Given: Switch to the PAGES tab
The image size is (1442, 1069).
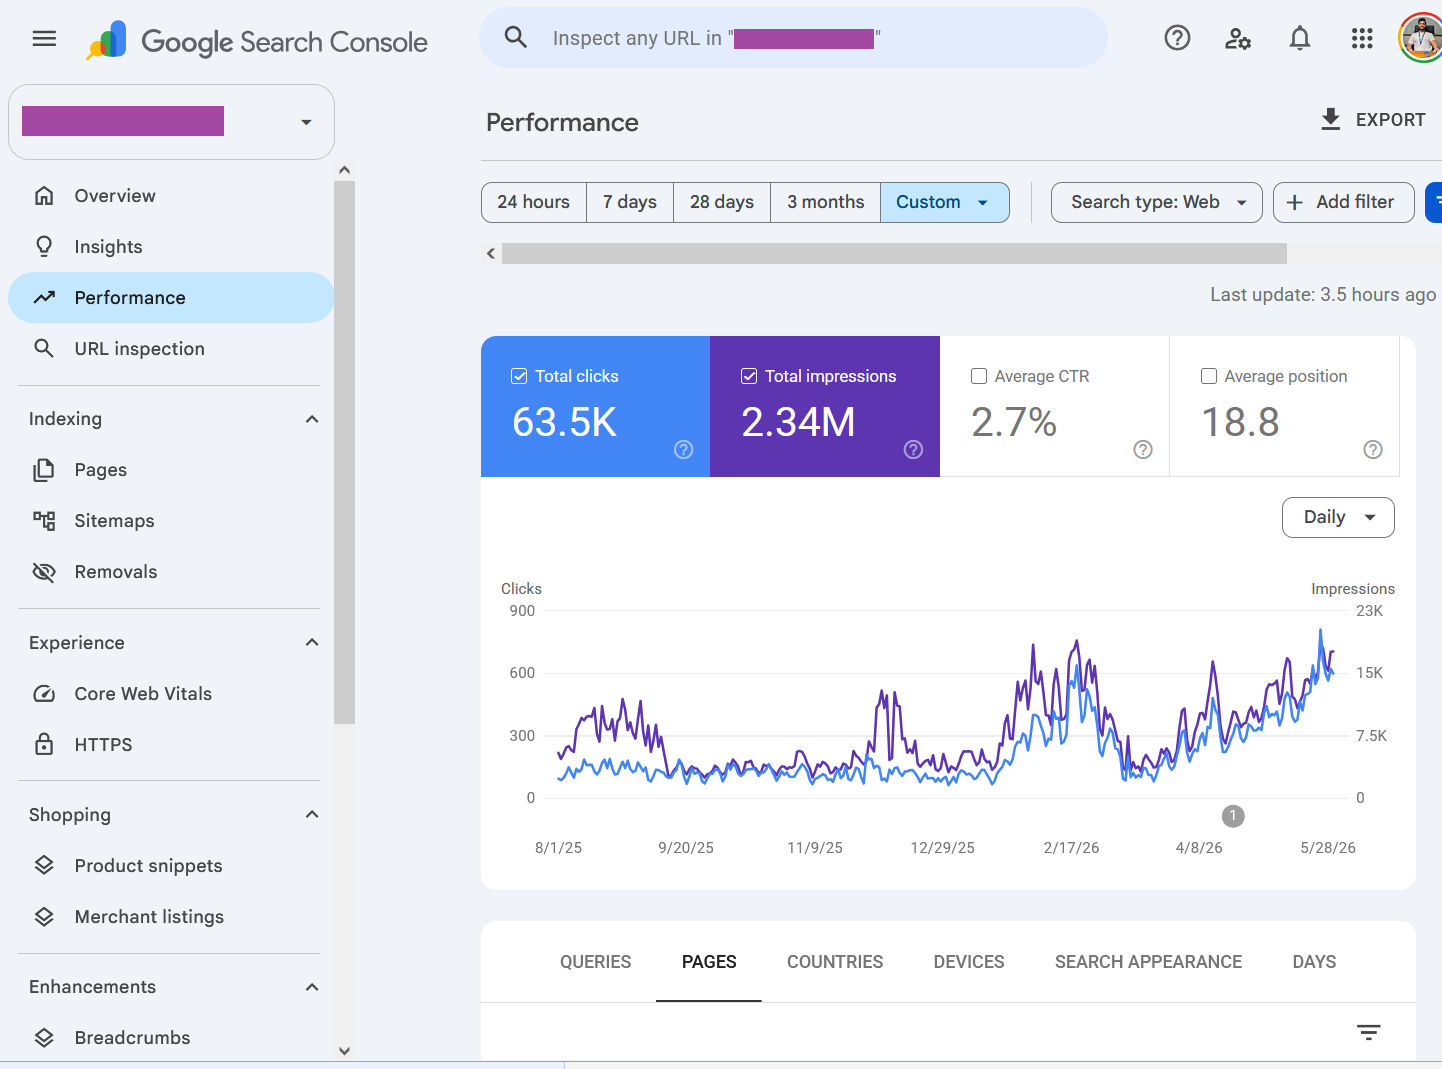Looking at the screenshot, I should click(709, 962).
